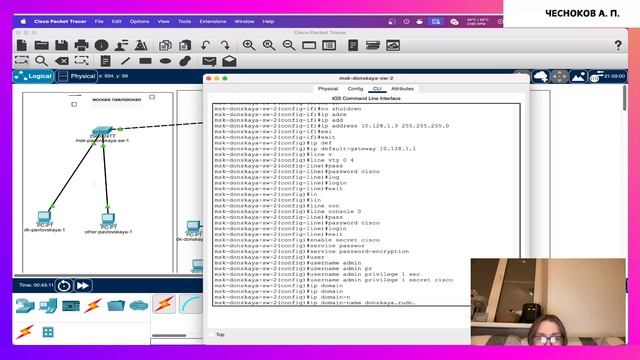Activate the Inspect magnifier tool
Viewport: 640px width, 360px height.
click(41, 61)
